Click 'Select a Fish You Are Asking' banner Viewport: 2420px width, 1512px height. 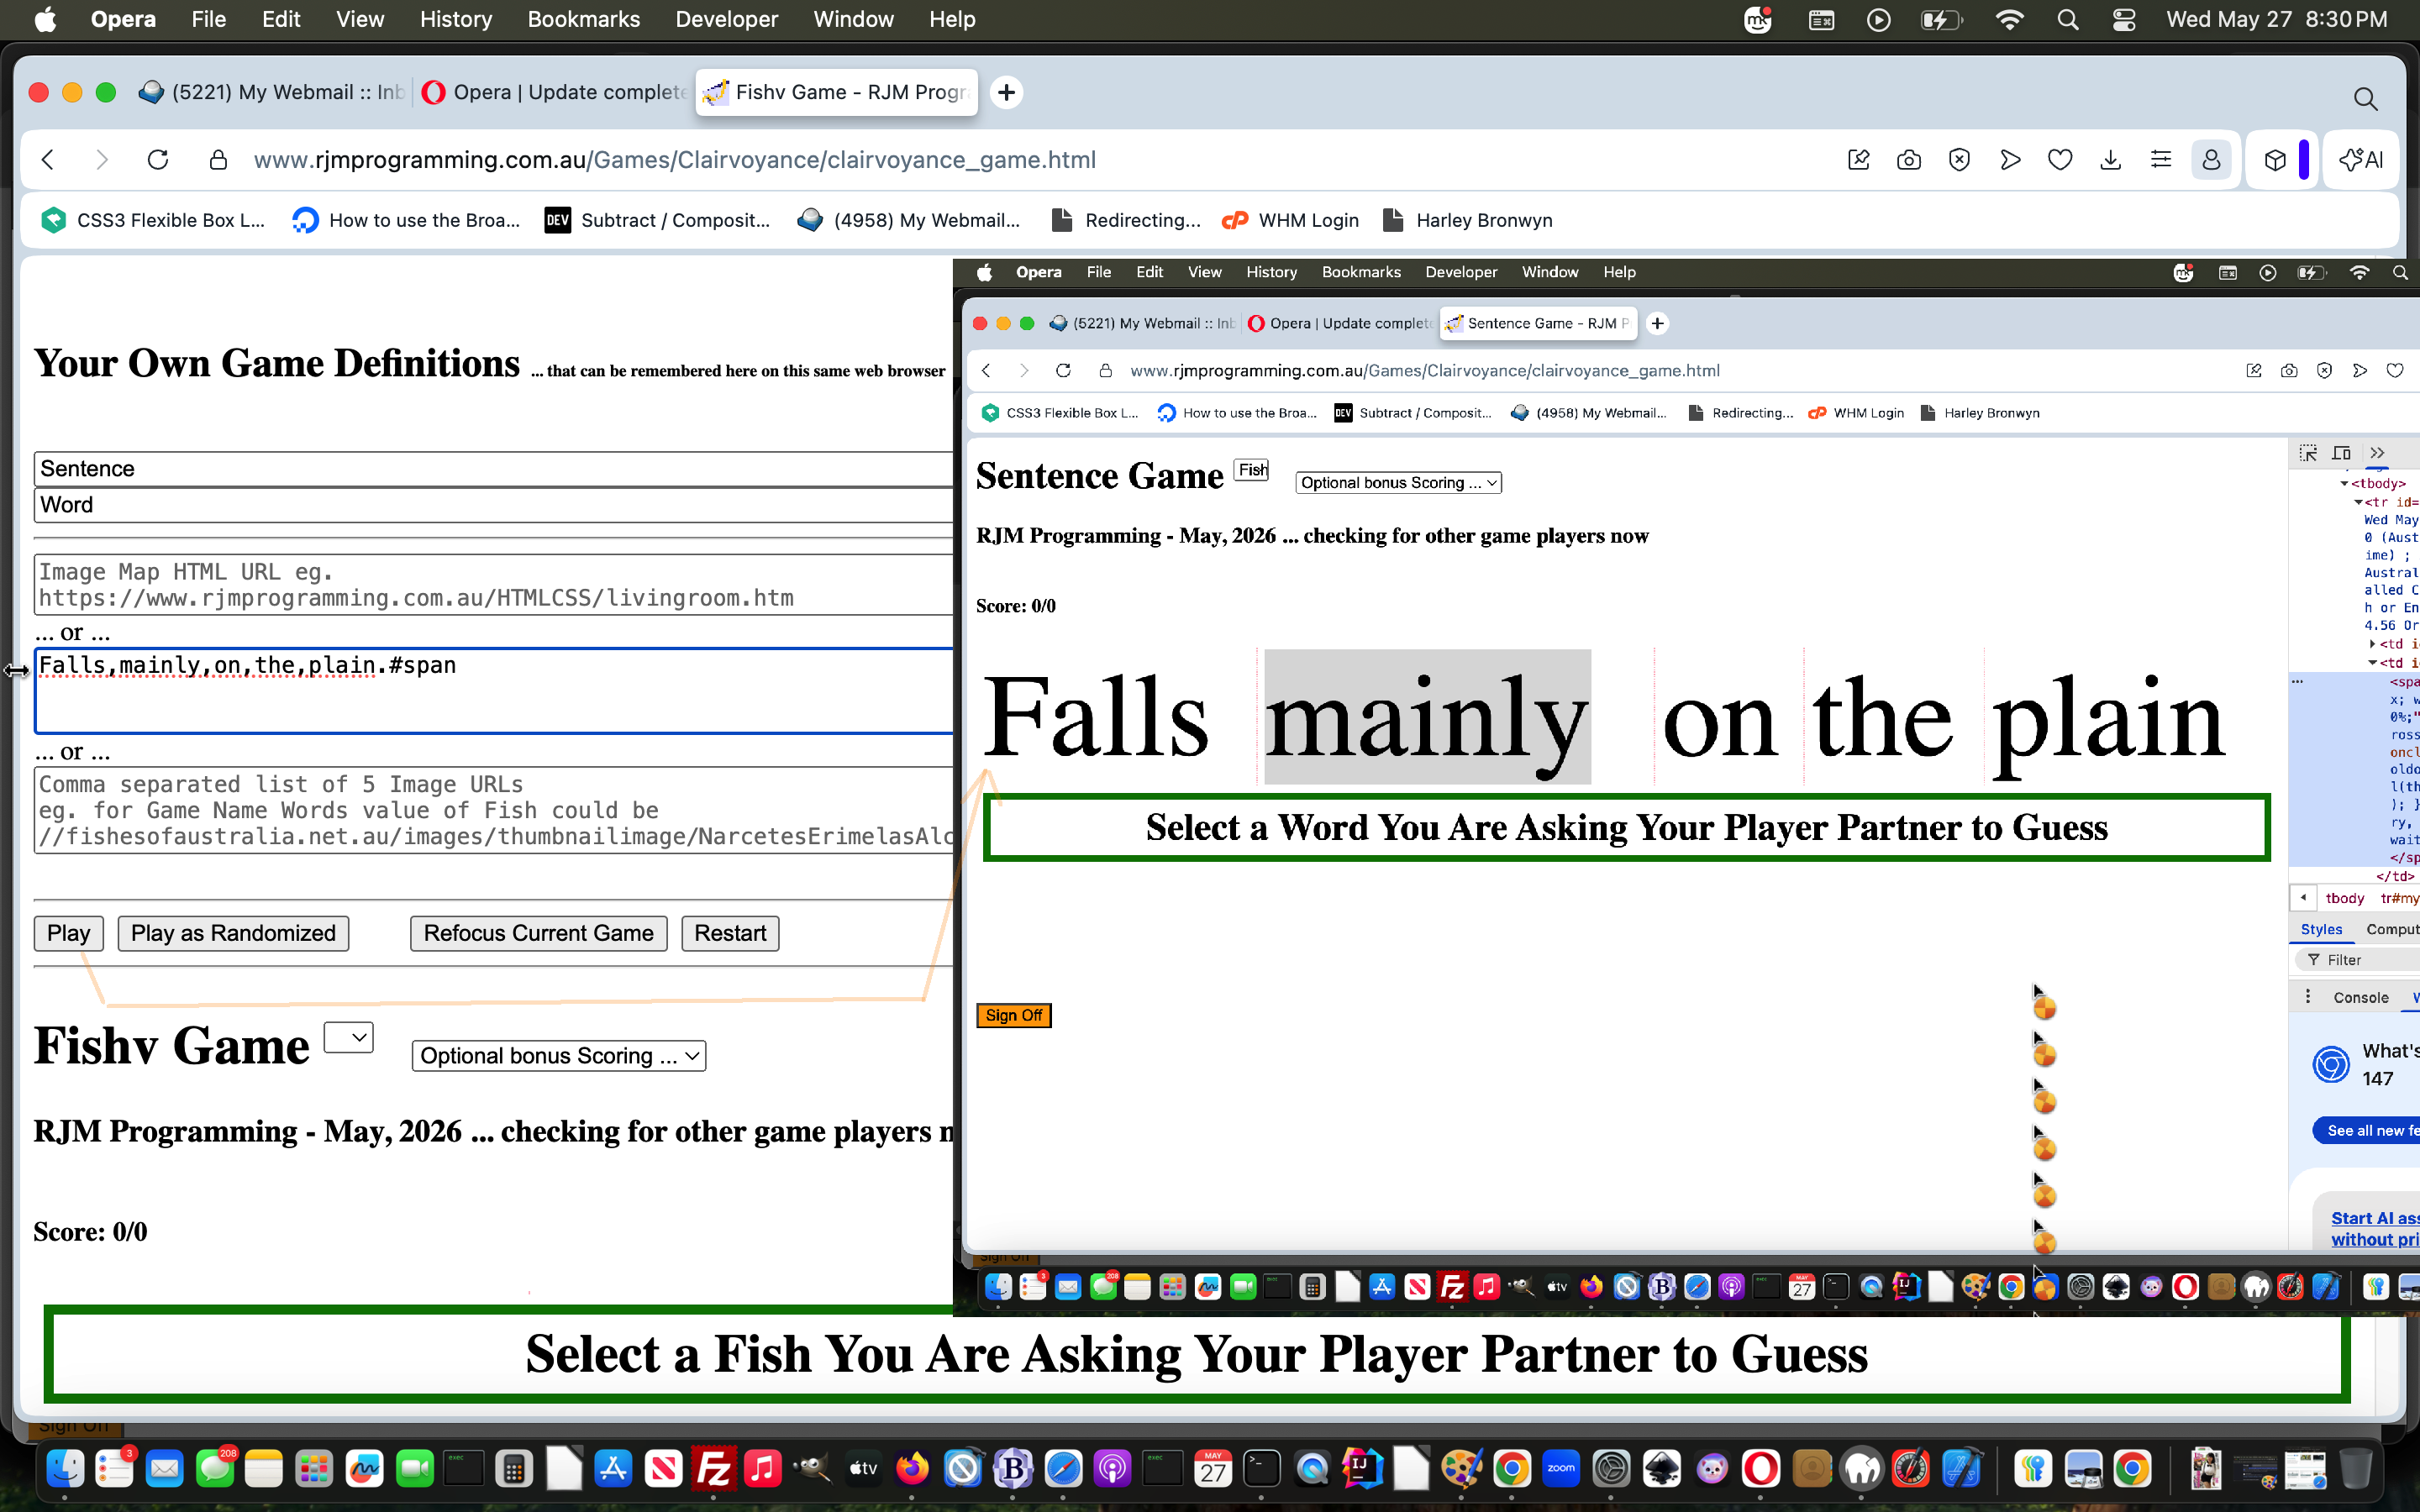coord(1197,1354)
